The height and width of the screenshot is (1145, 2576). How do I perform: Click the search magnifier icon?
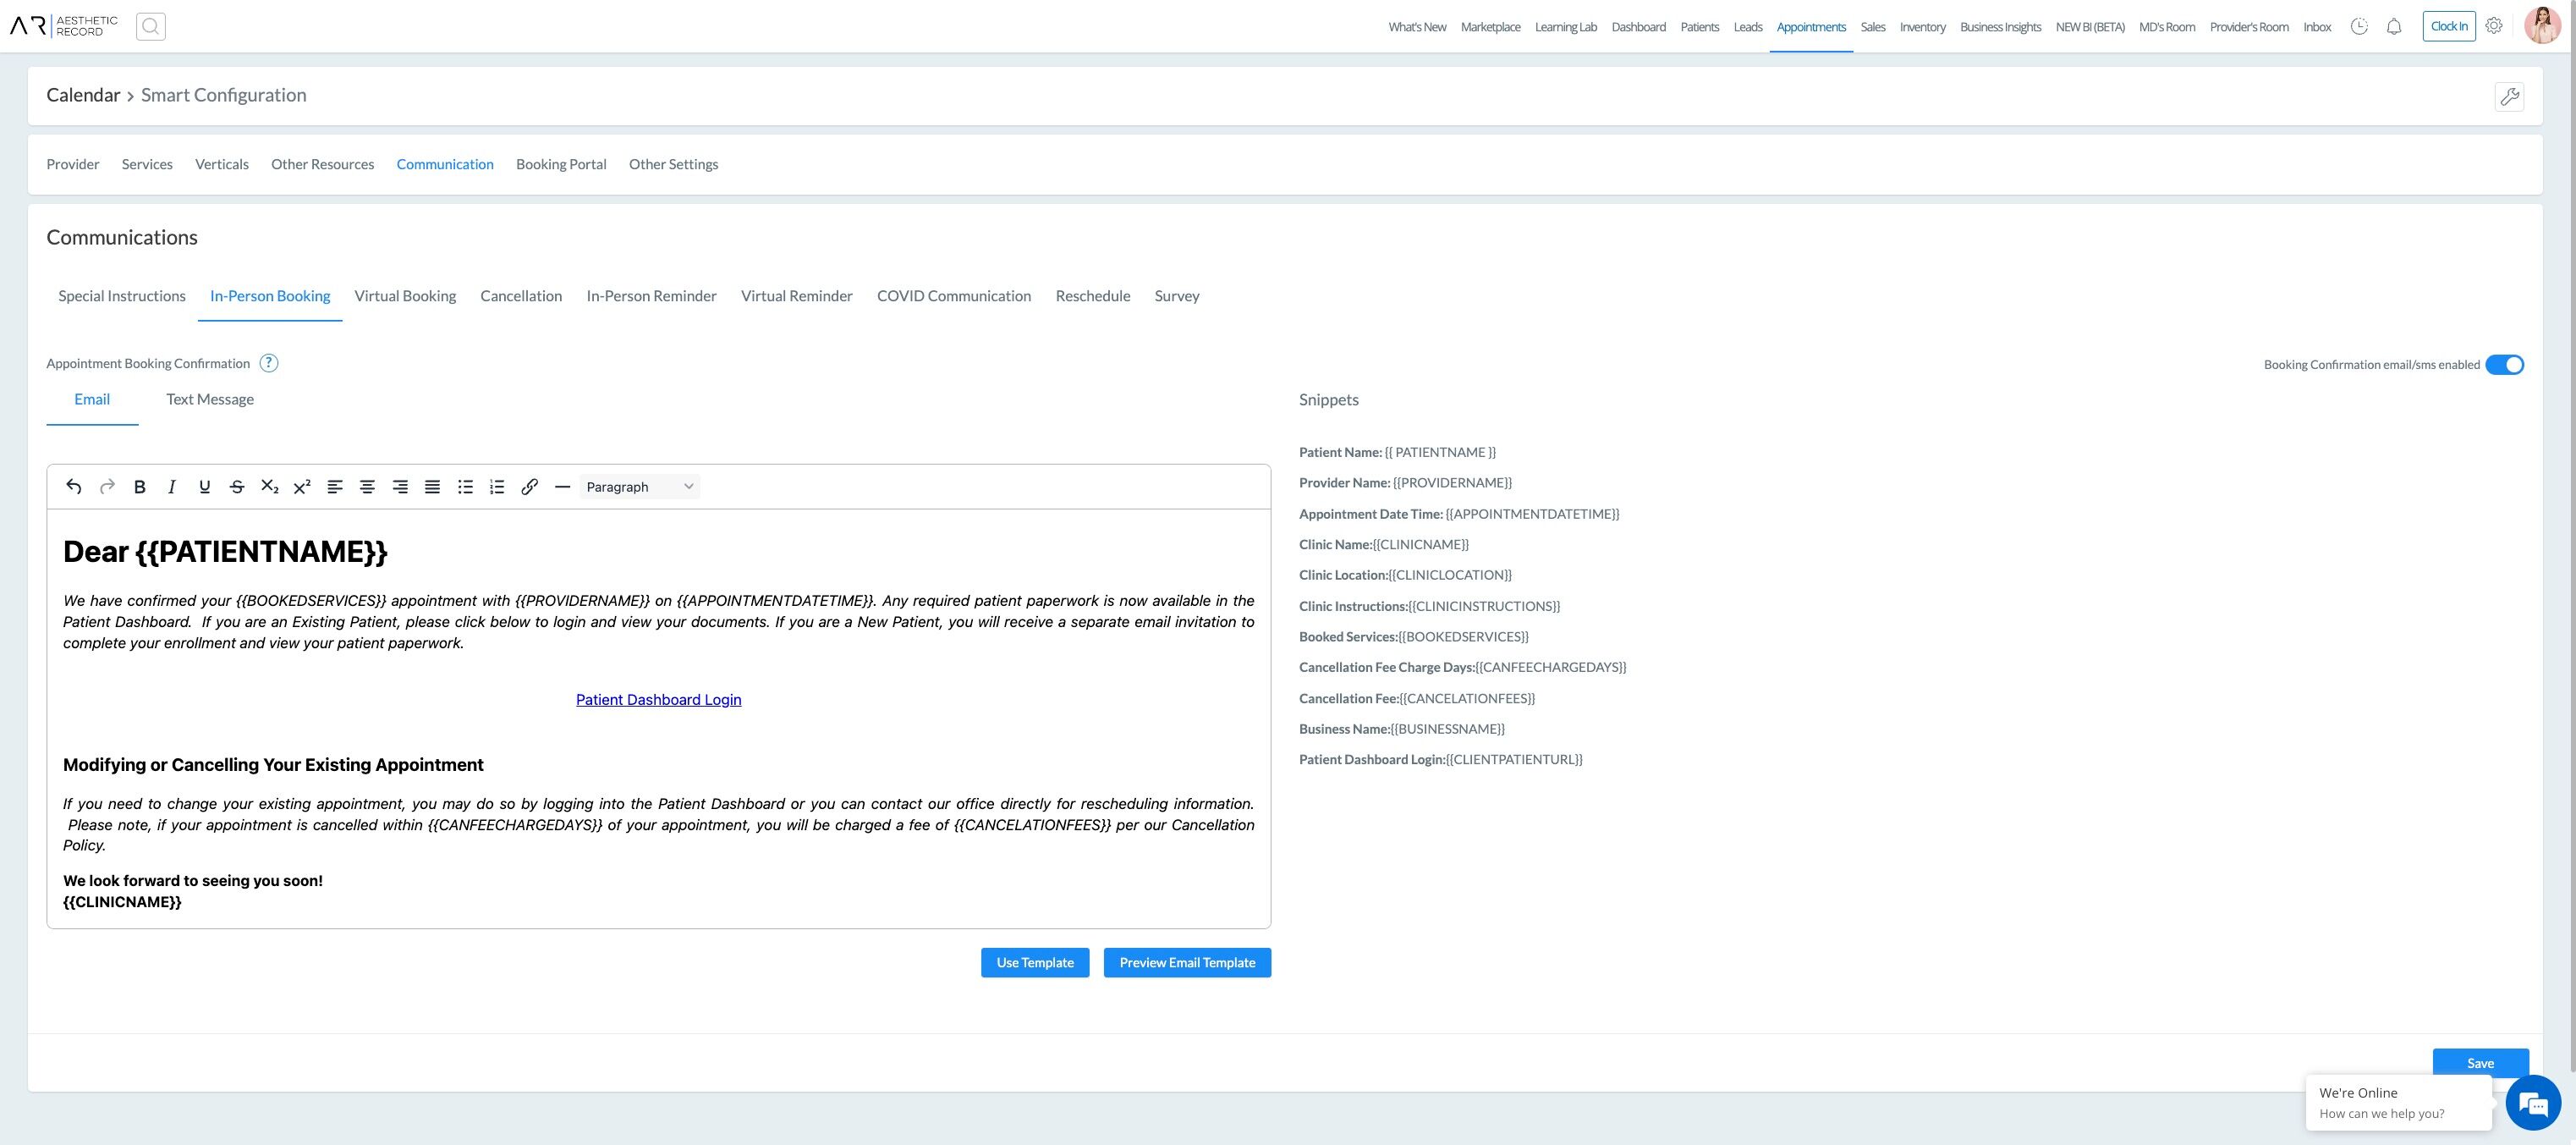[151, 27]
